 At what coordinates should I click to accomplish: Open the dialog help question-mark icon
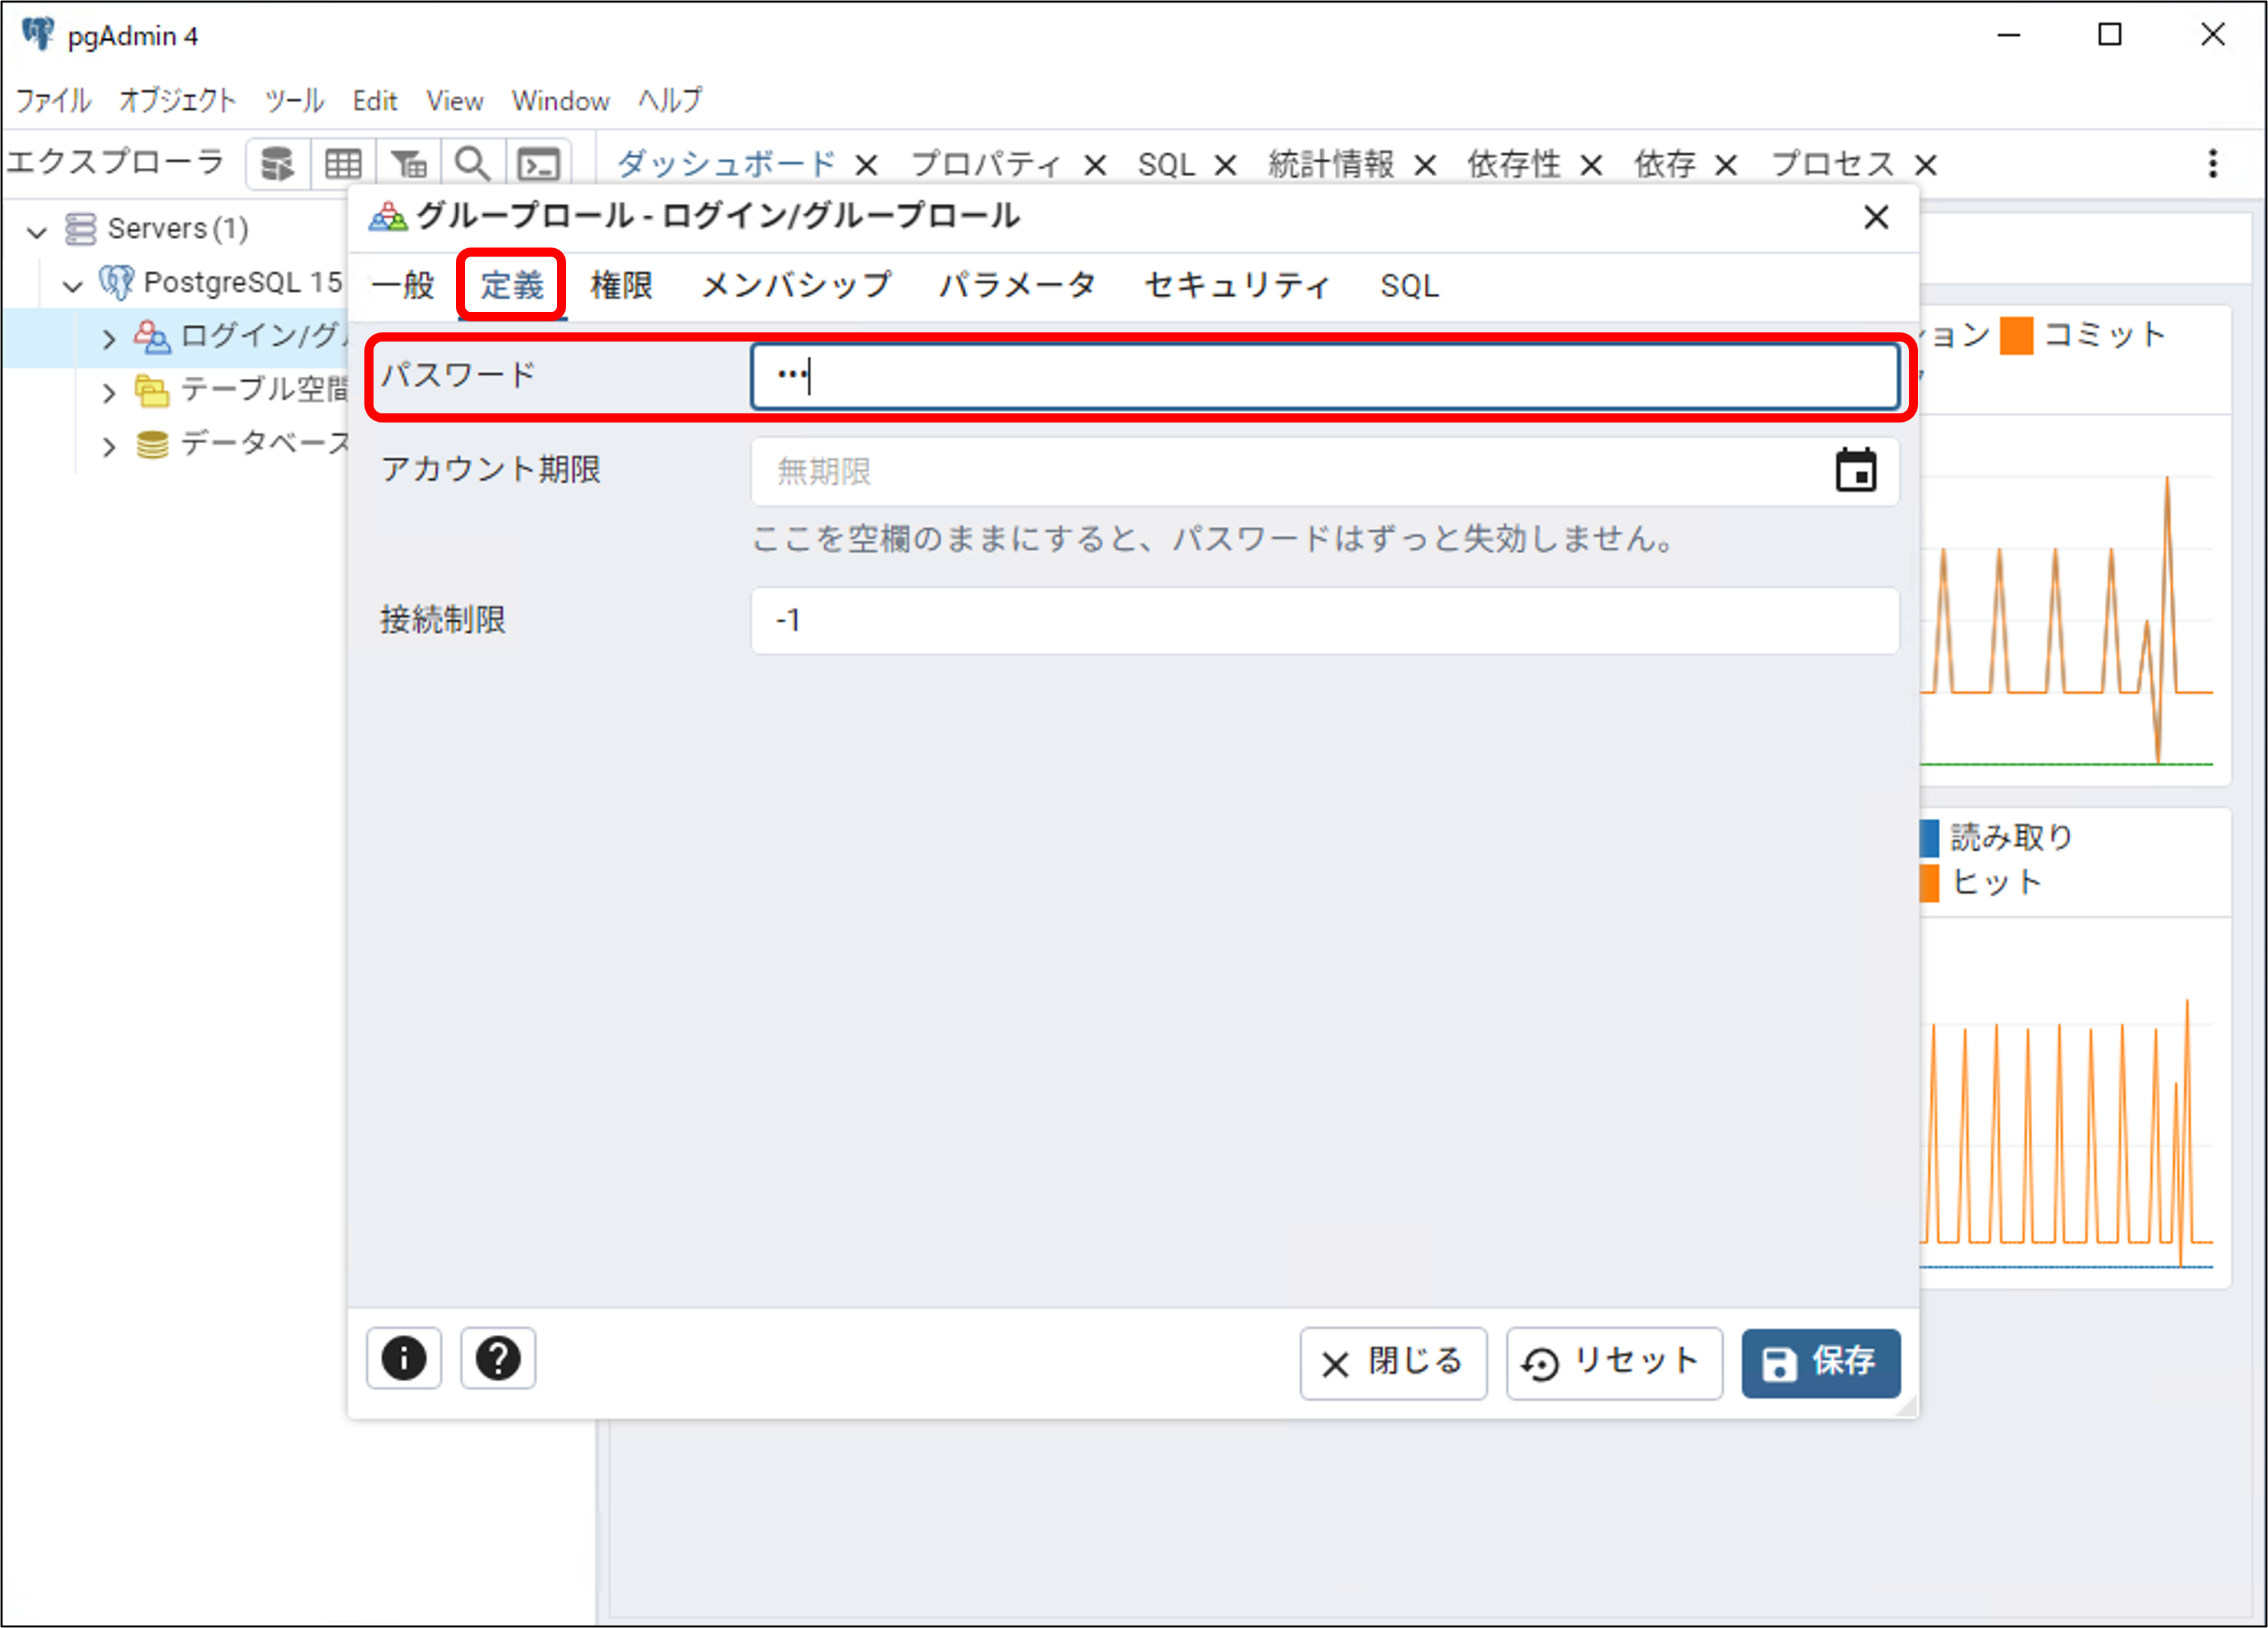[498, 1358]
